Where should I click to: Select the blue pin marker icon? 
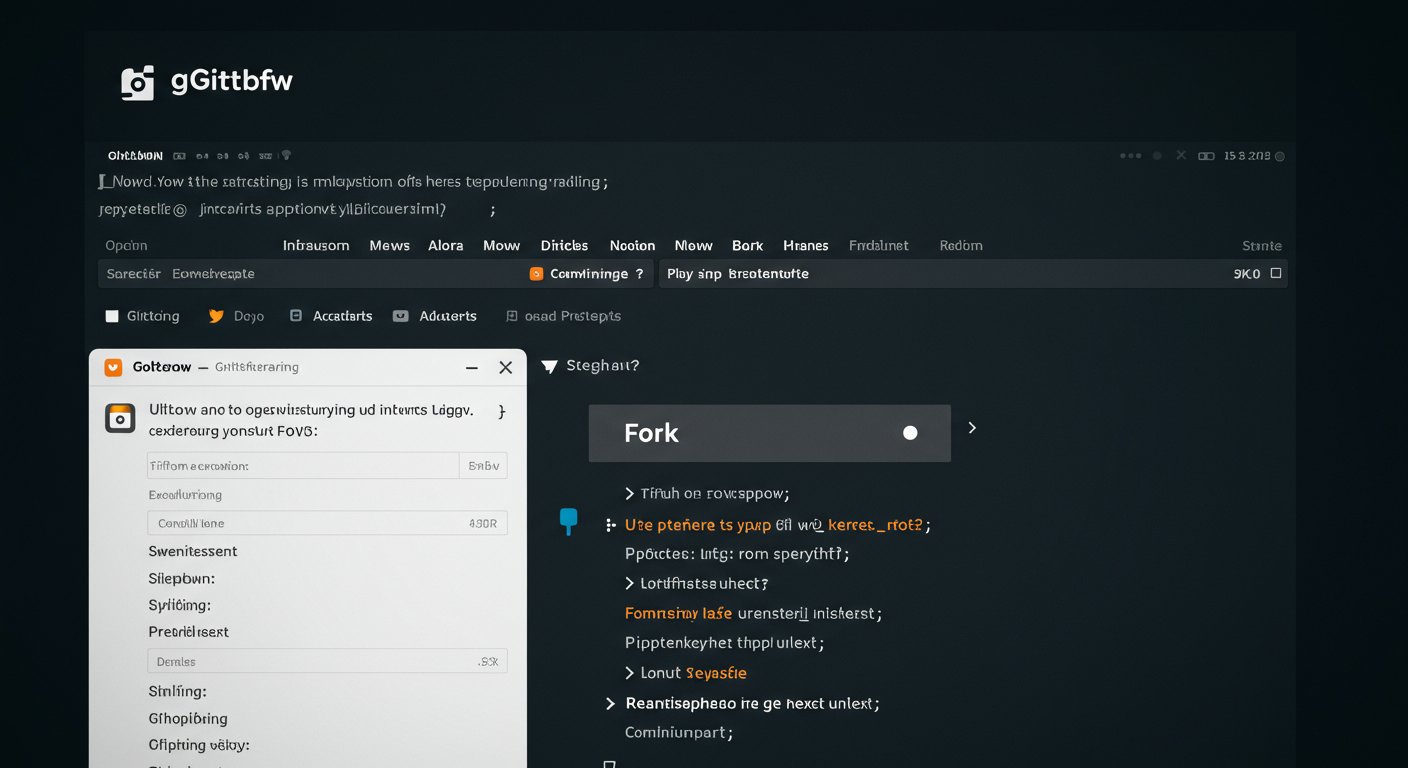point(569,521)
